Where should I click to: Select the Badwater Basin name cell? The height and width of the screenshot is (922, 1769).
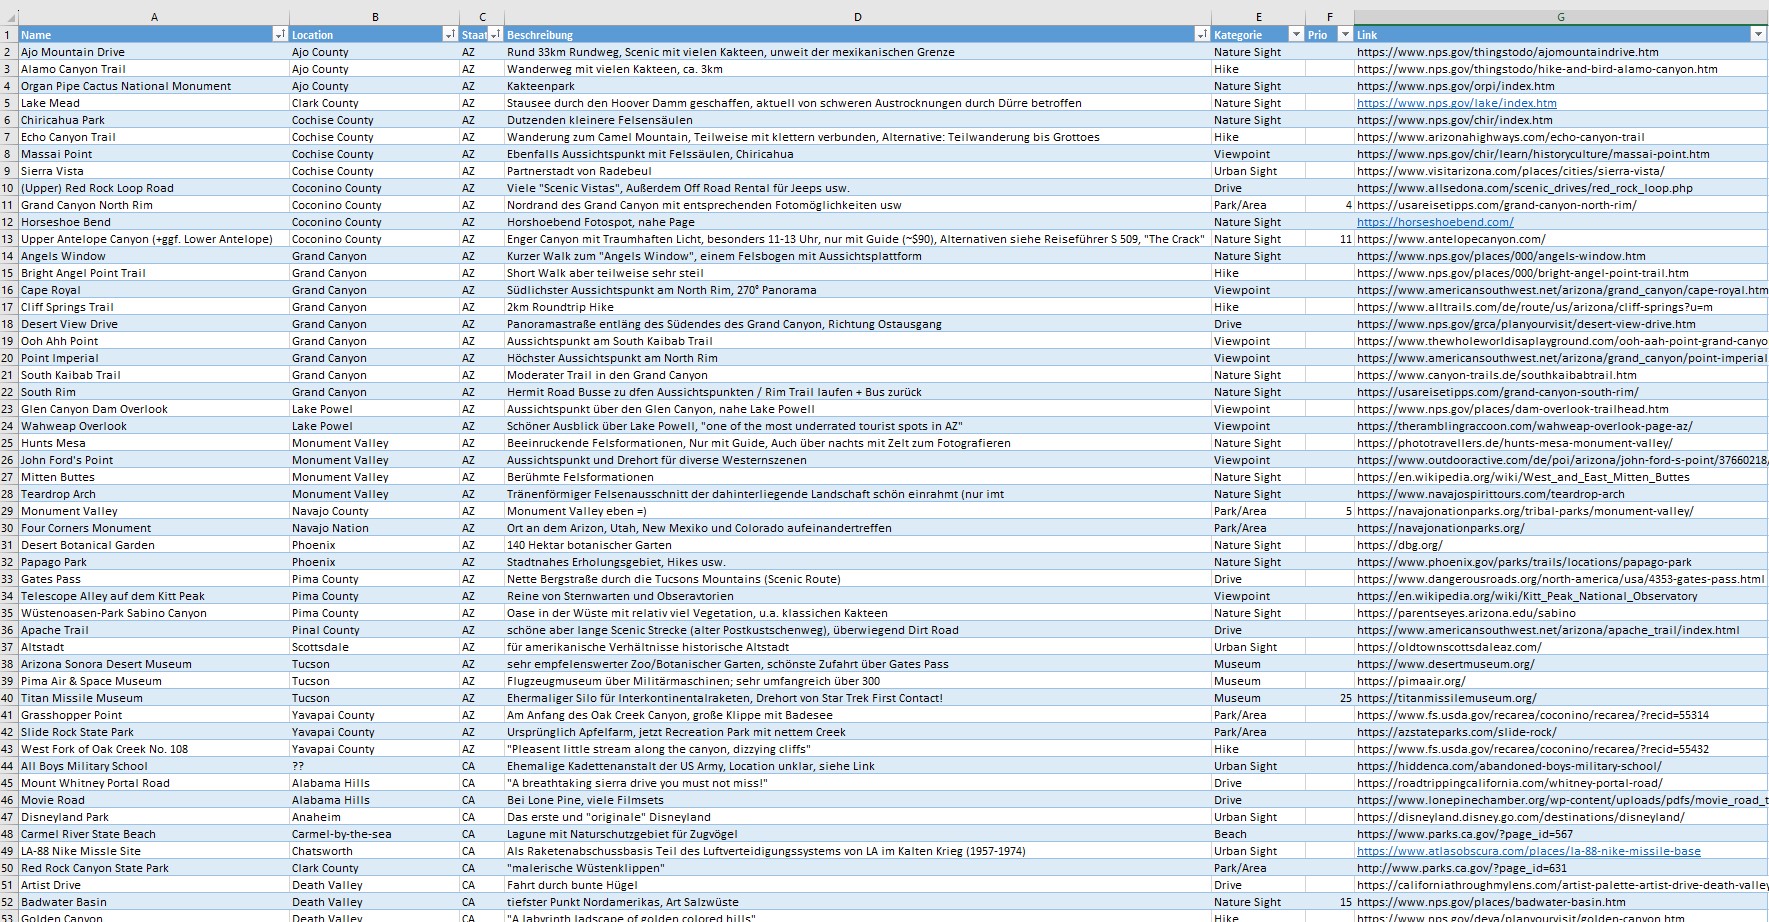[x=154, y=902]
